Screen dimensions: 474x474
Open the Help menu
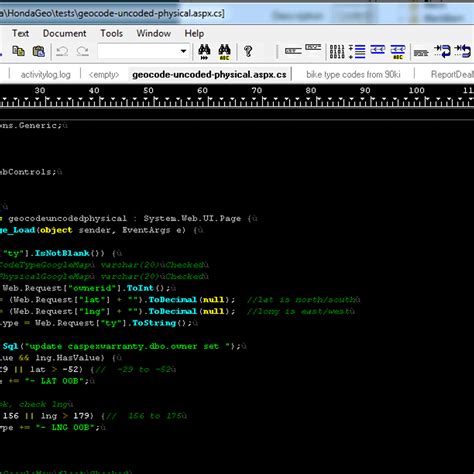pyautogui.click(x=194, y=33)
